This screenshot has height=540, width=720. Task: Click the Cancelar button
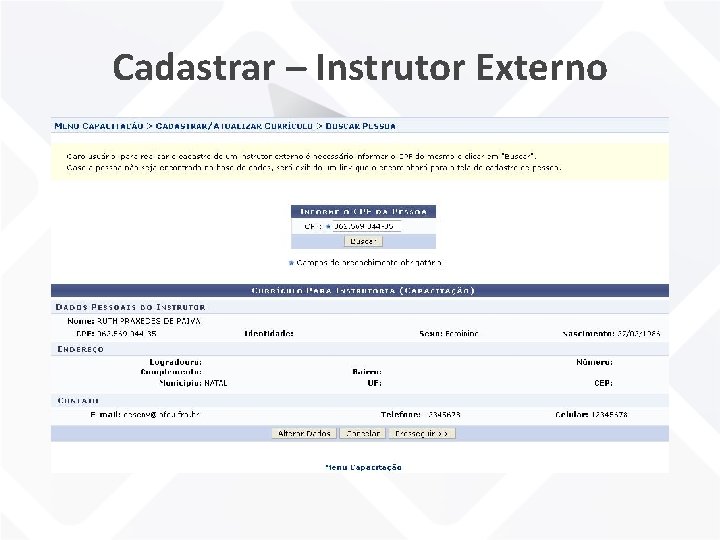[363, 433]
